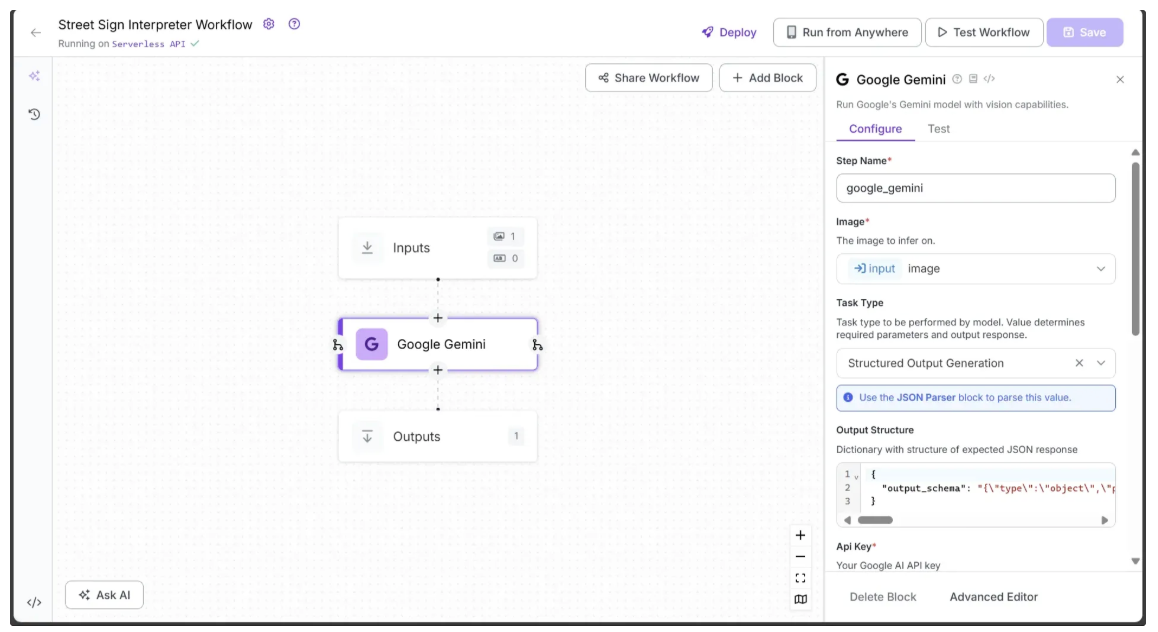Open code icon next to Google Gemini title

point(990,79)
